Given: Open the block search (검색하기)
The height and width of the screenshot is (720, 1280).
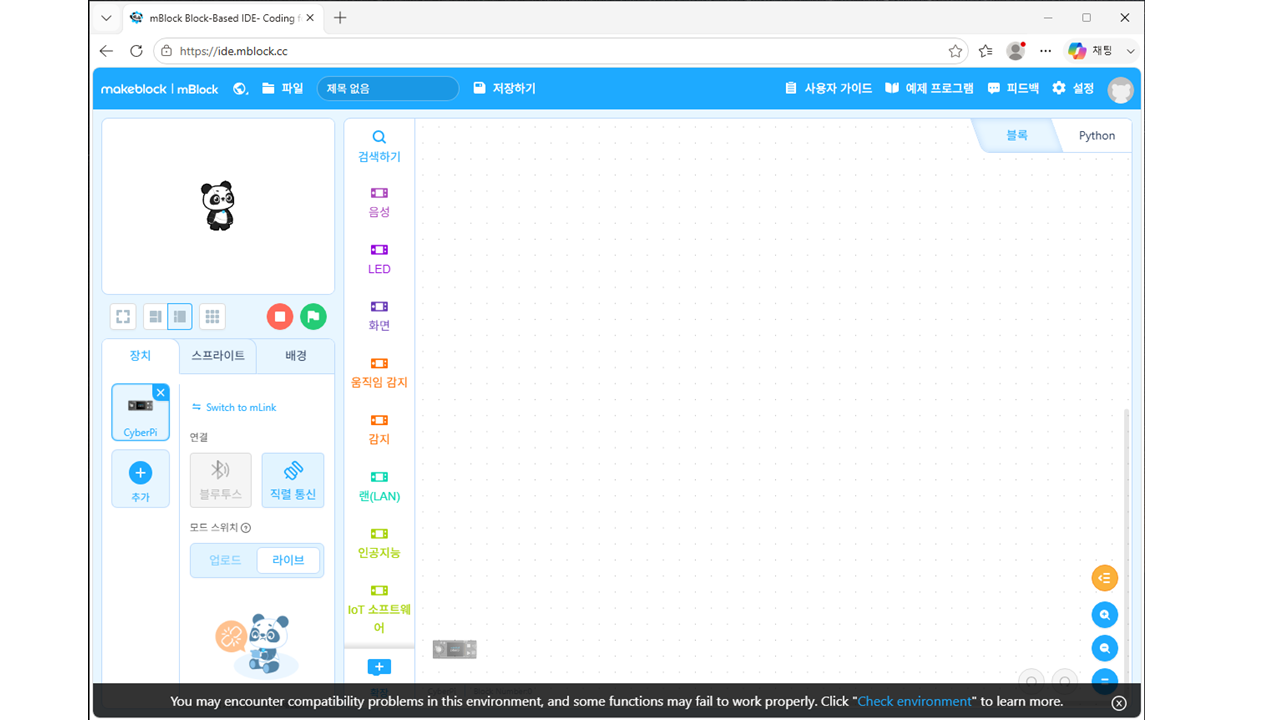Looking at the screenshot, I should (379, 146).
